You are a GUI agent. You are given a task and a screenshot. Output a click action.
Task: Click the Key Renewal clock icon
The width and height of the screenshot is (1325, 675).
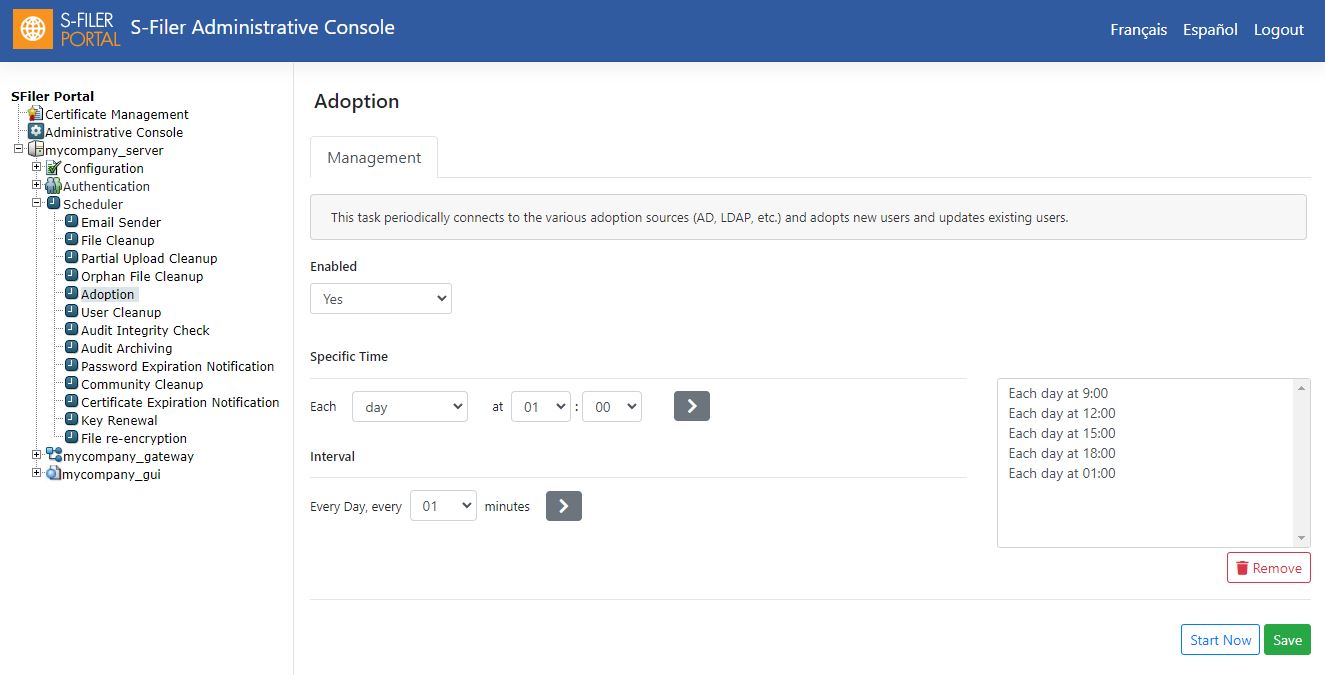[x=72, y=420]
